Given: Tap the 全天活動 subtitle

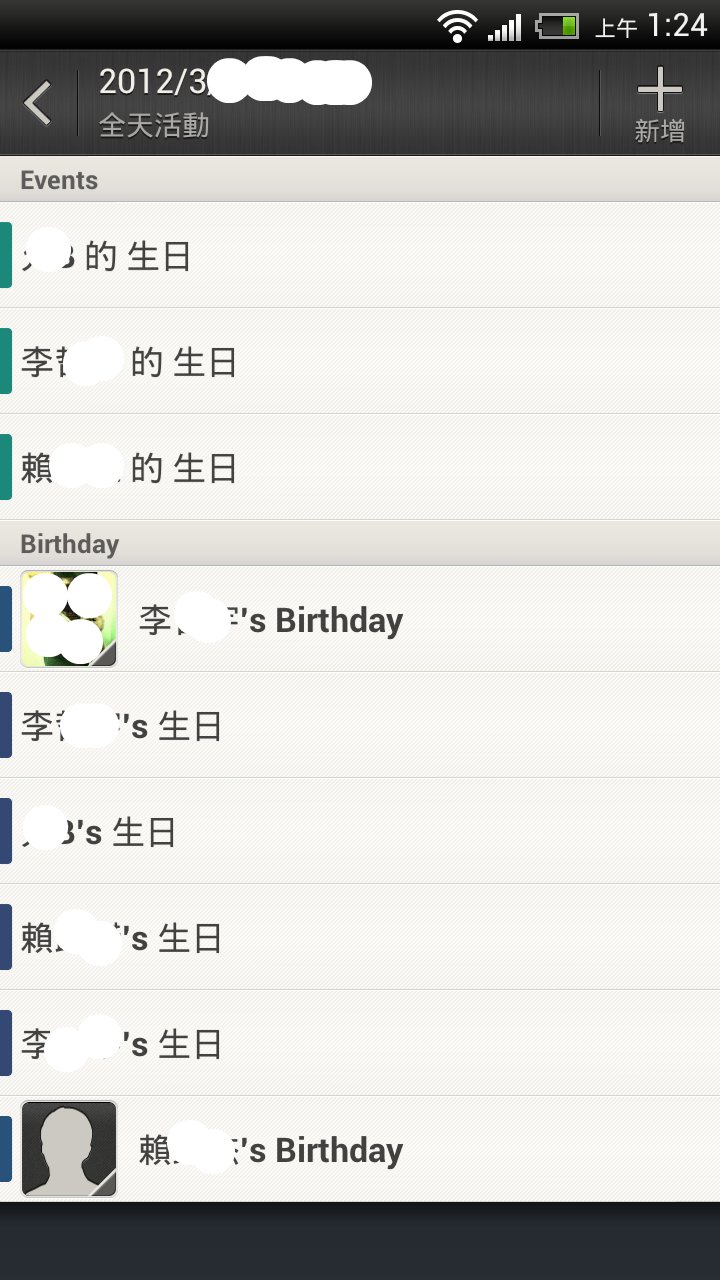Looking at the screenshot, I should [154, 126].
